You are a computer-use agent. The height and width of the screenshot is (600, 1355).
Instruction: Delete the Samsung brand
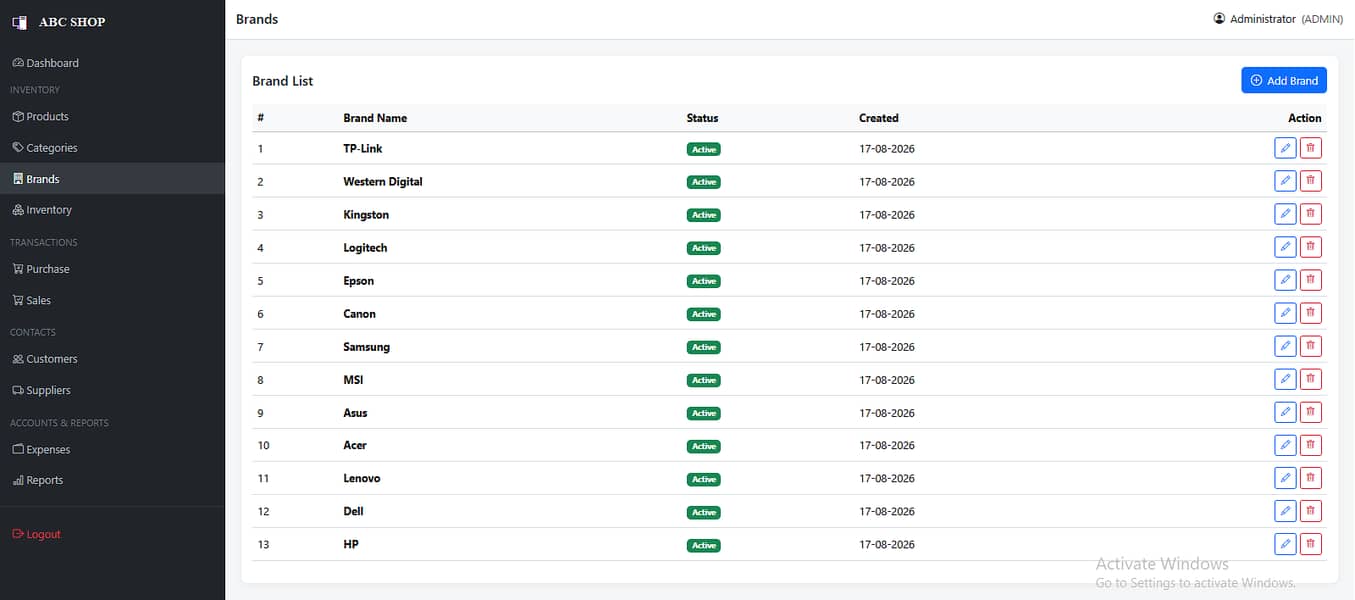tap(1310, 346)
